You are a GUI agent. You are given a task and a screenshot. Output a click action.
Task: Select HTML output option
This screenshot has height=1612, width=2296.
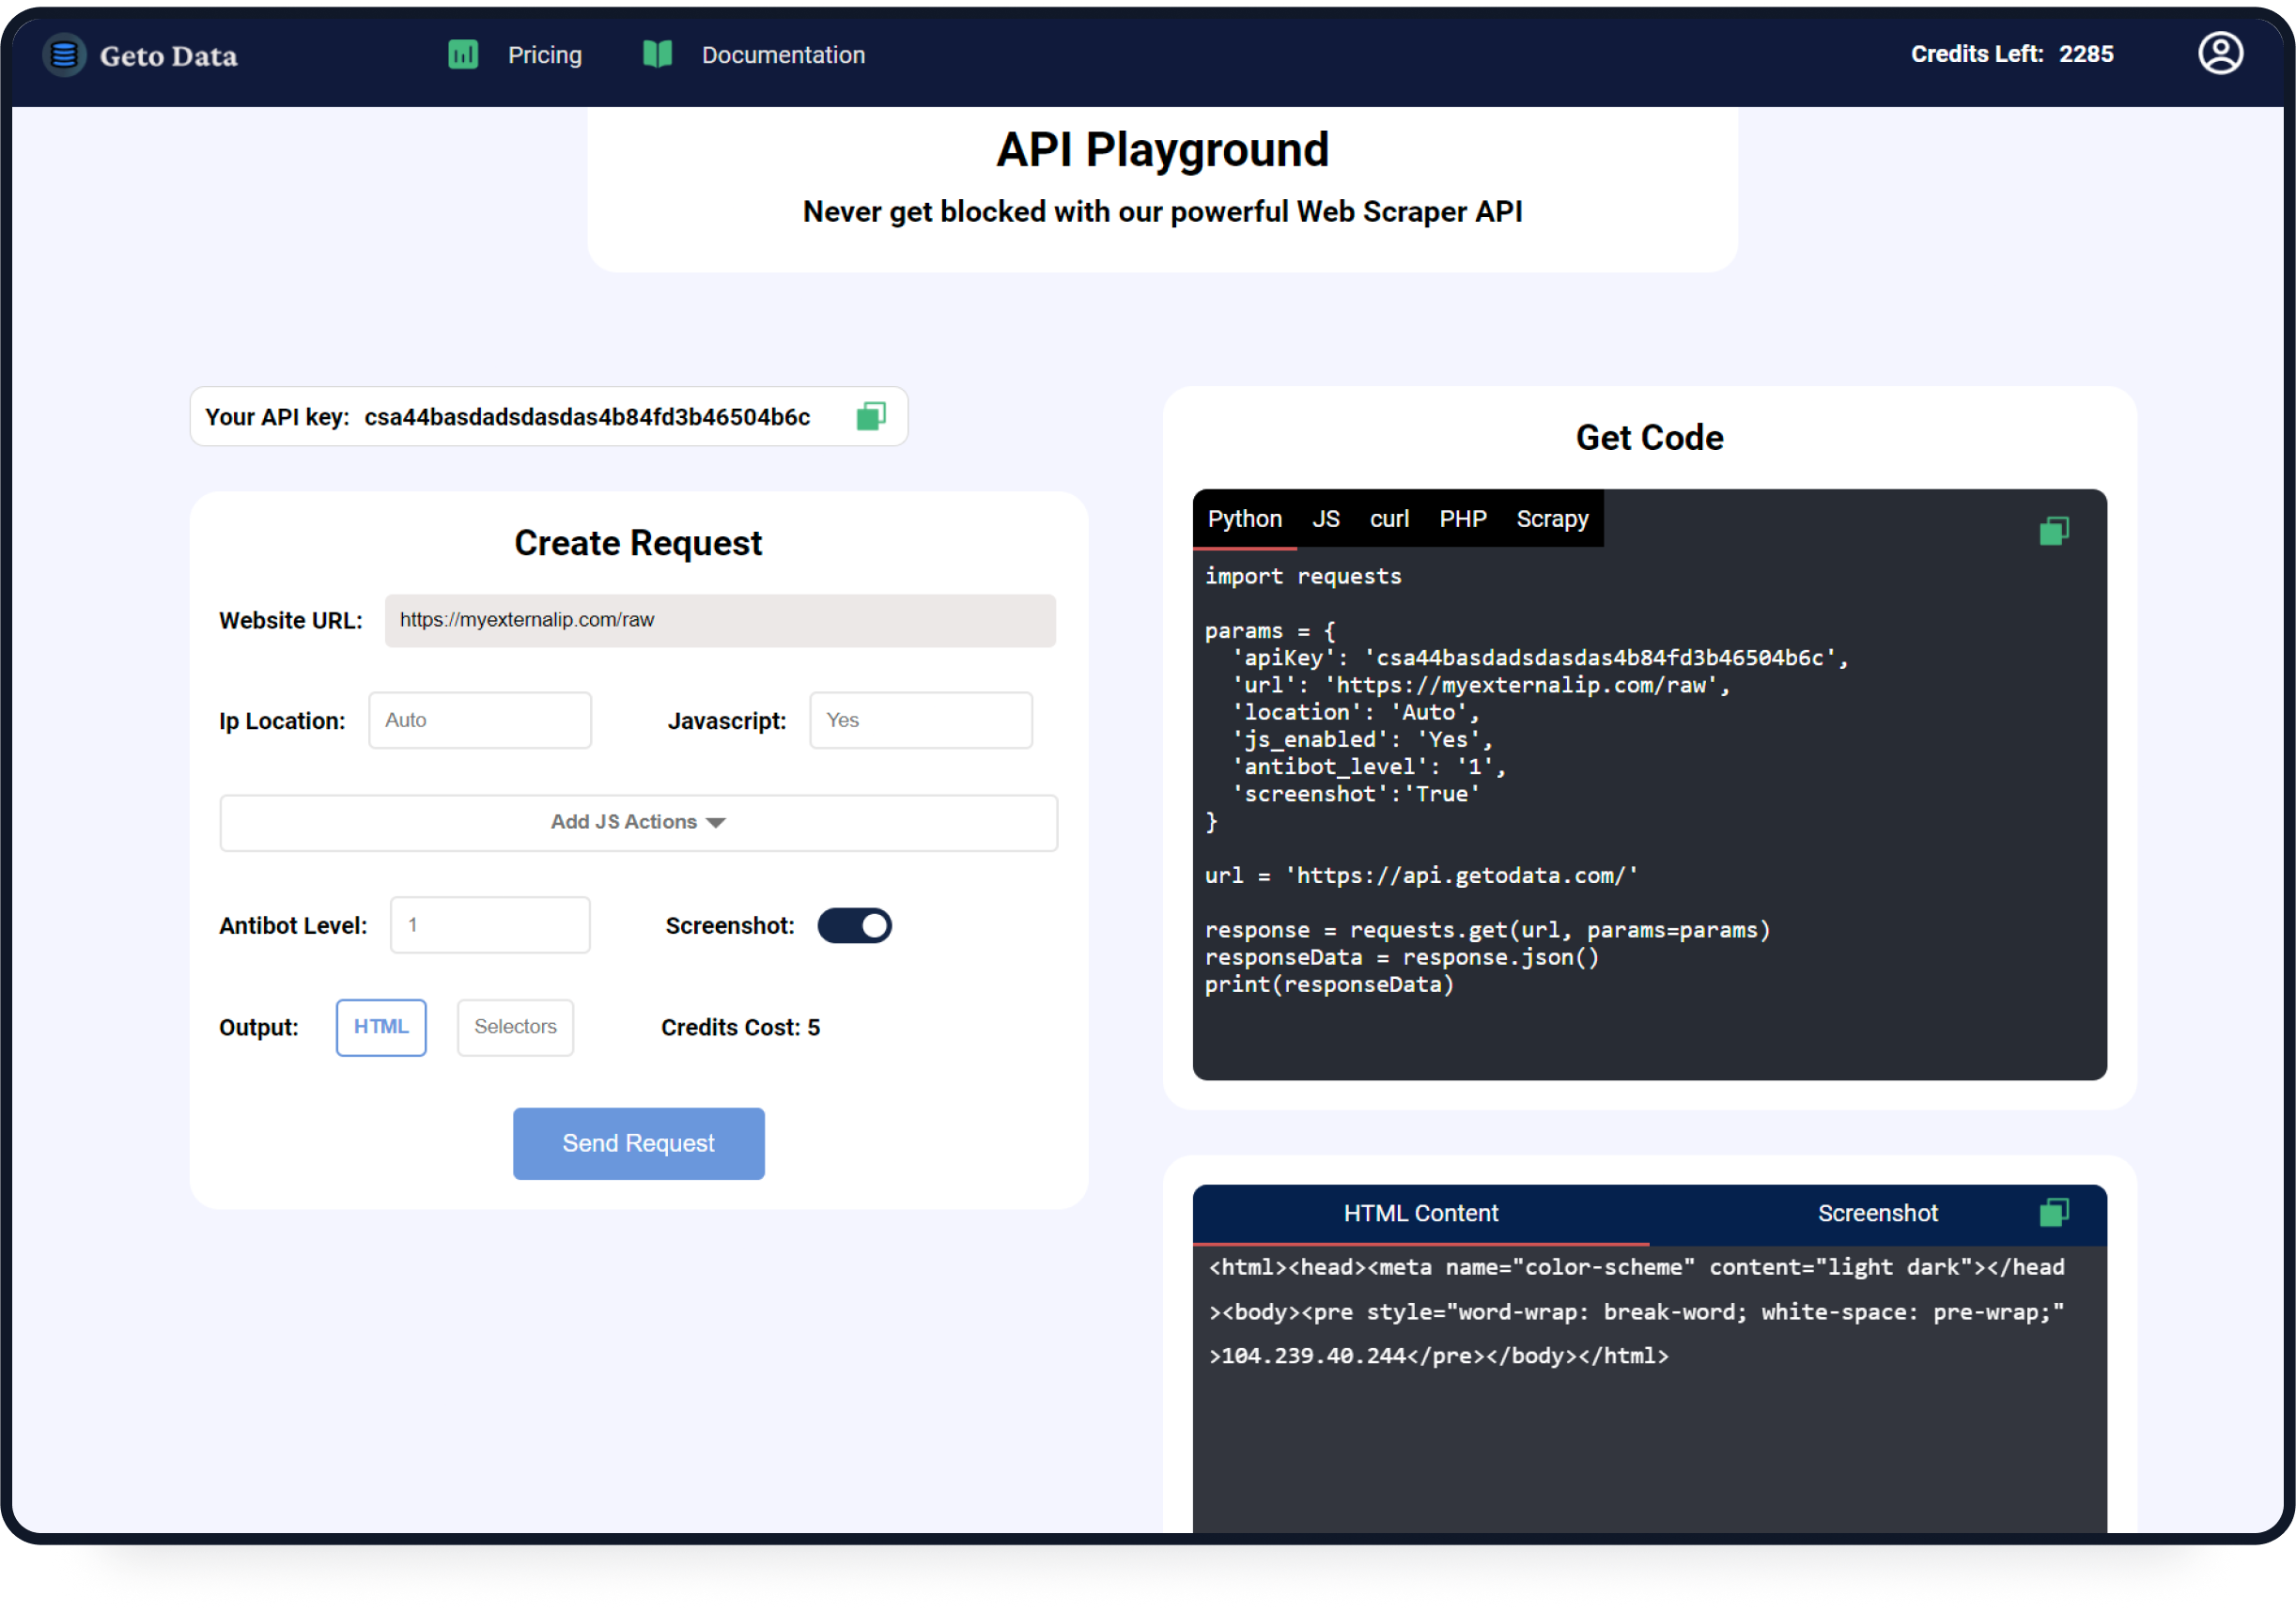(381, 1027)
